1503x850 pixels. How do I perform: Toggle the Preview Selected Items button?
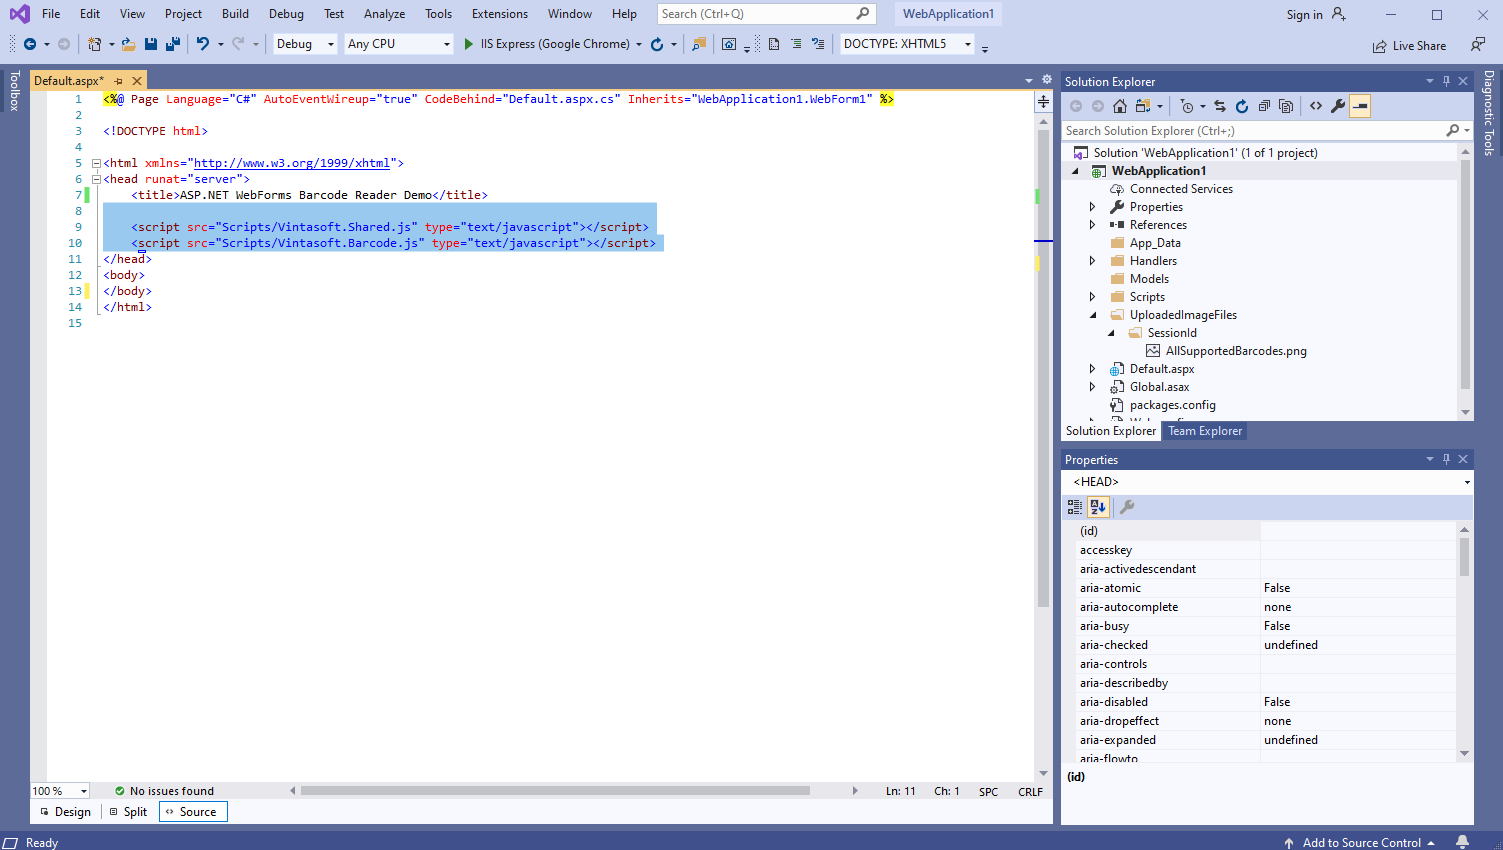(x=1360, y=106)
